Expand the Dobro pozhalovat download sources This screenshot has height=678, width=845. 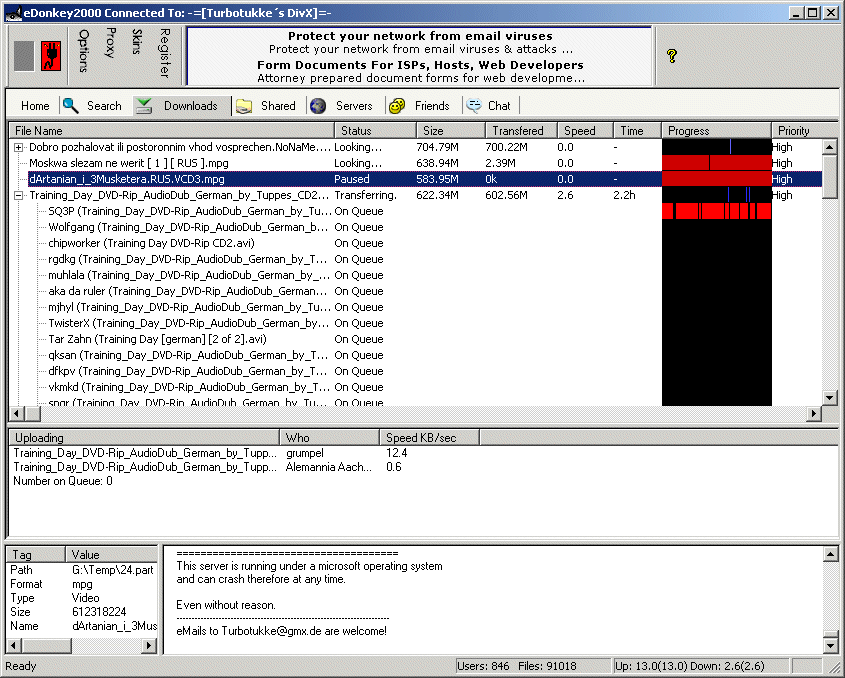pyautogui.click(x=18, y=147)
